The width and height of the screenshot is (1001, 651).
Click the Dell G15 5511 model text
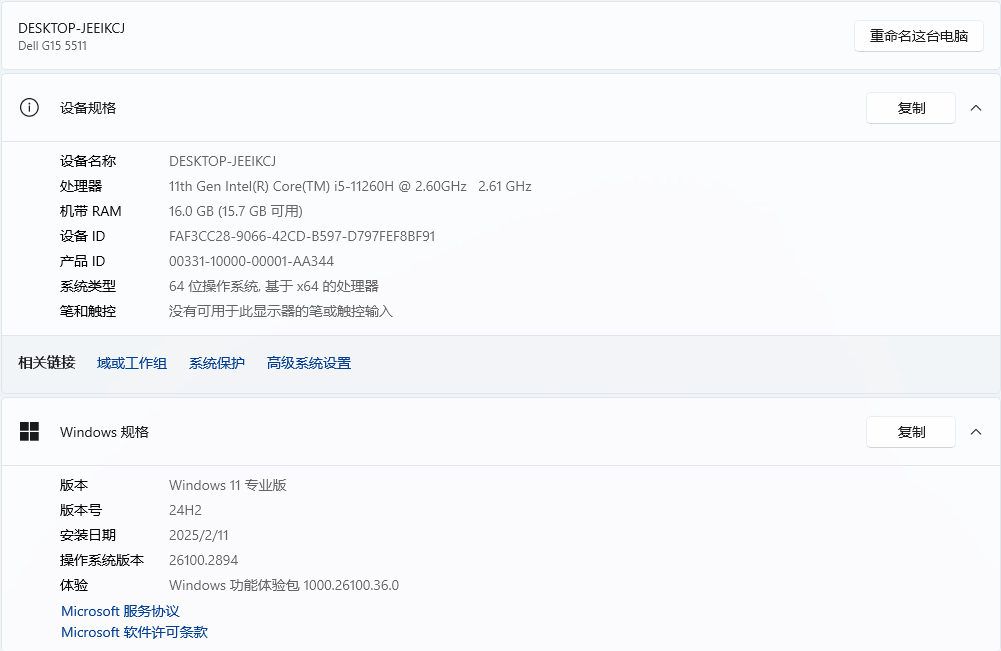(x=52, y=46)
